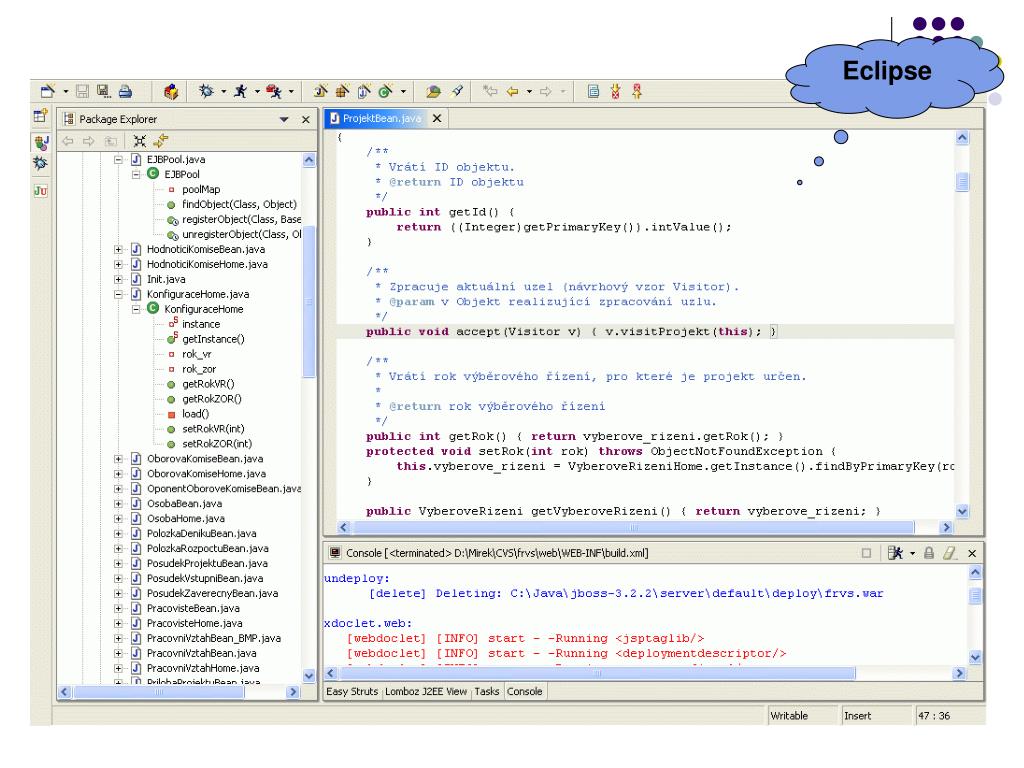This screenshot has height=768, width=1024.
Task: Close the ProjektBean.java editor tab
Action: tap(437, 118)
